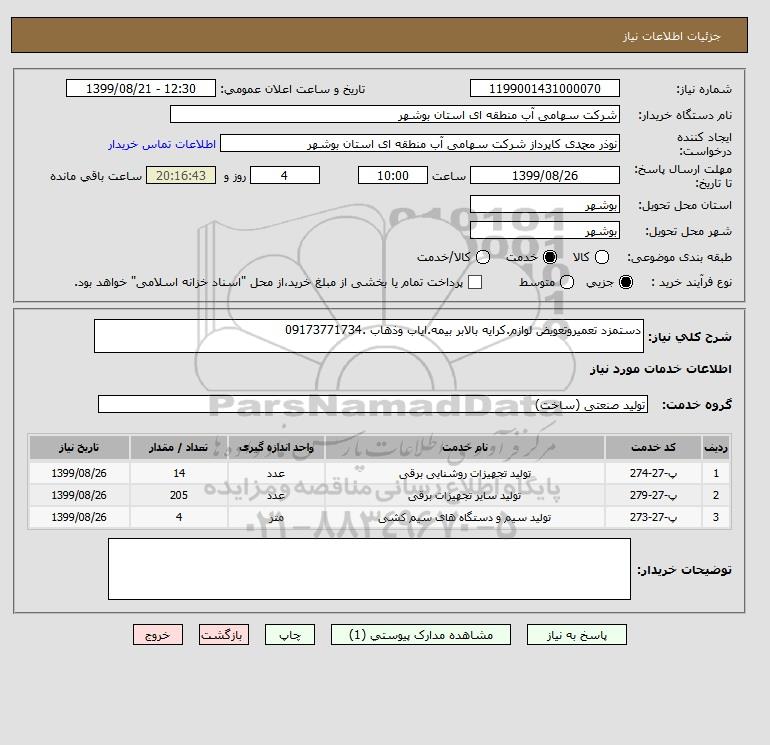
Task: Select service code پ-27-273 cell
Action: pos(654,517)
